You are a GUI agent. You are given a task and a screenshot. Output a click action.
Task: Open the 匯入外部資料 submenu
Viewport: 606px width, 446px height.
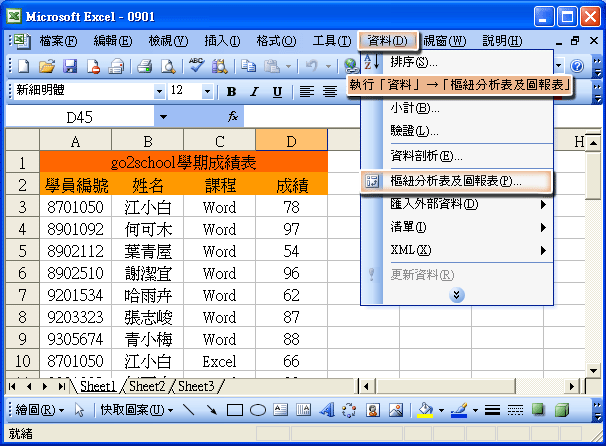pyautogui.click(x=456, y=204)
